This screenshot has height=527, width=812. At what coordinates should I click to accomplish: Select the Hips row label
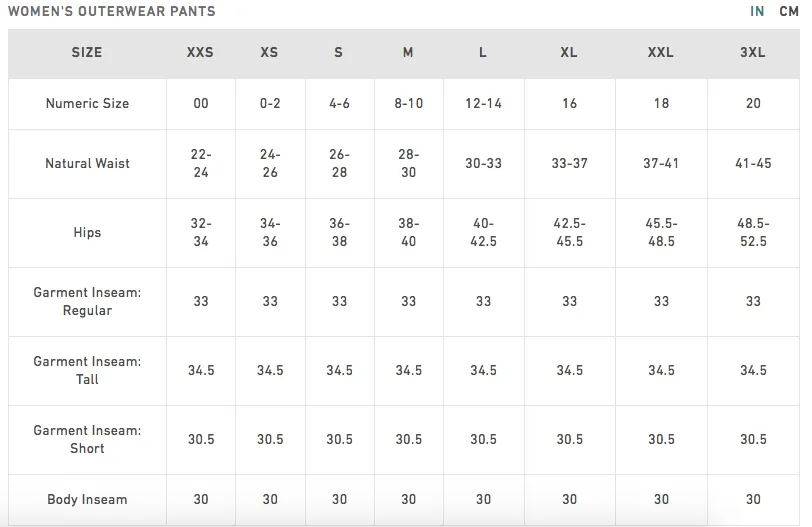point(87,232)
